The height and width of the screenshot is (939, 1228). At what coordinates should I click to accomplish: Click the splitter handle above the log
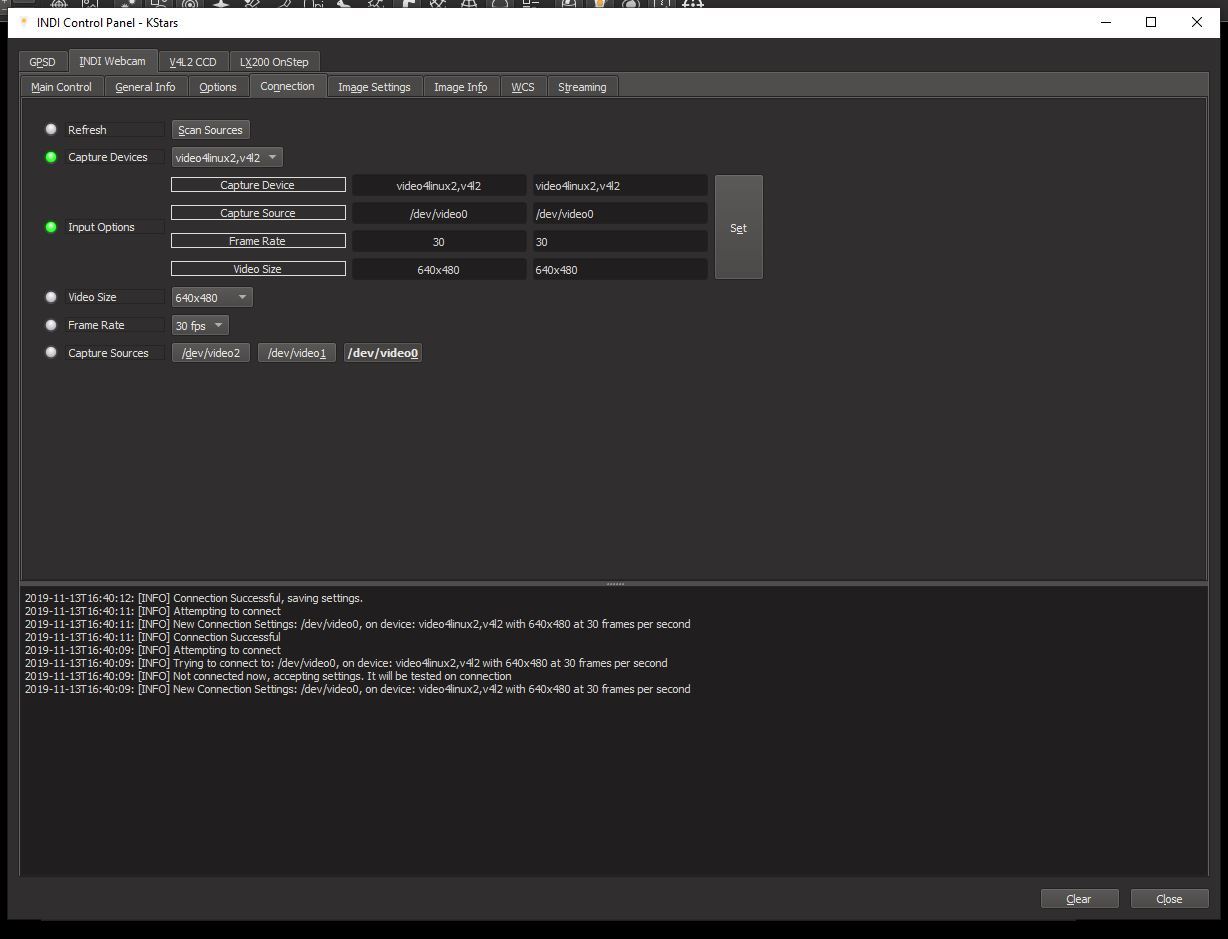(614, 584)
